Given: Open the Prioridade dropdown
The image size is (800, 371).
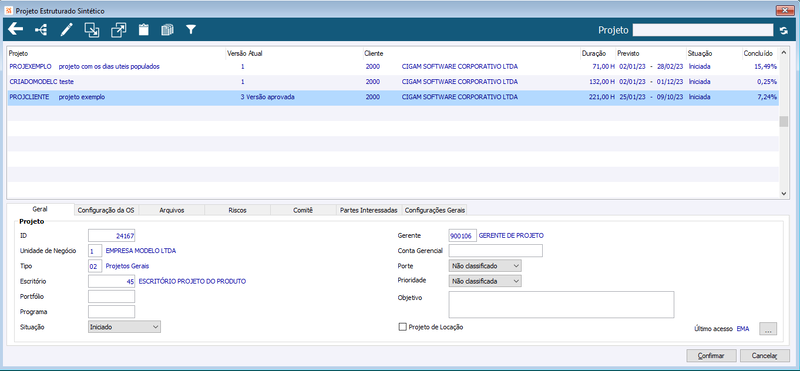Looking at the screenshot, I should click(x=485, y=281).
